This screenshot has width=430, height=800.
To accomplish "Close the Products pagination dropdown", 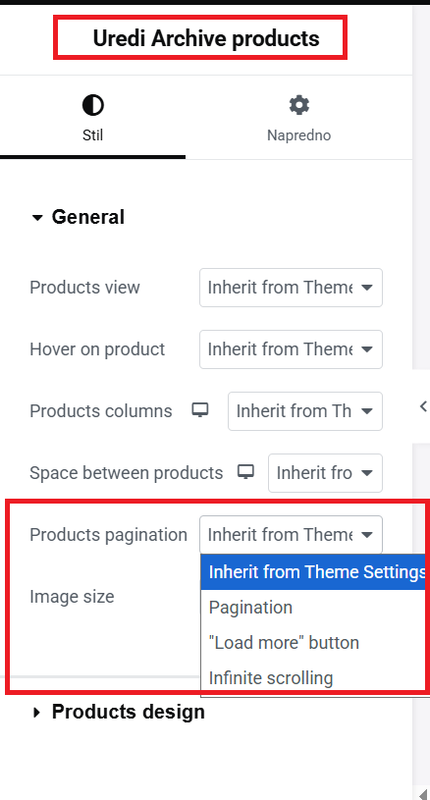I will 291,535.
